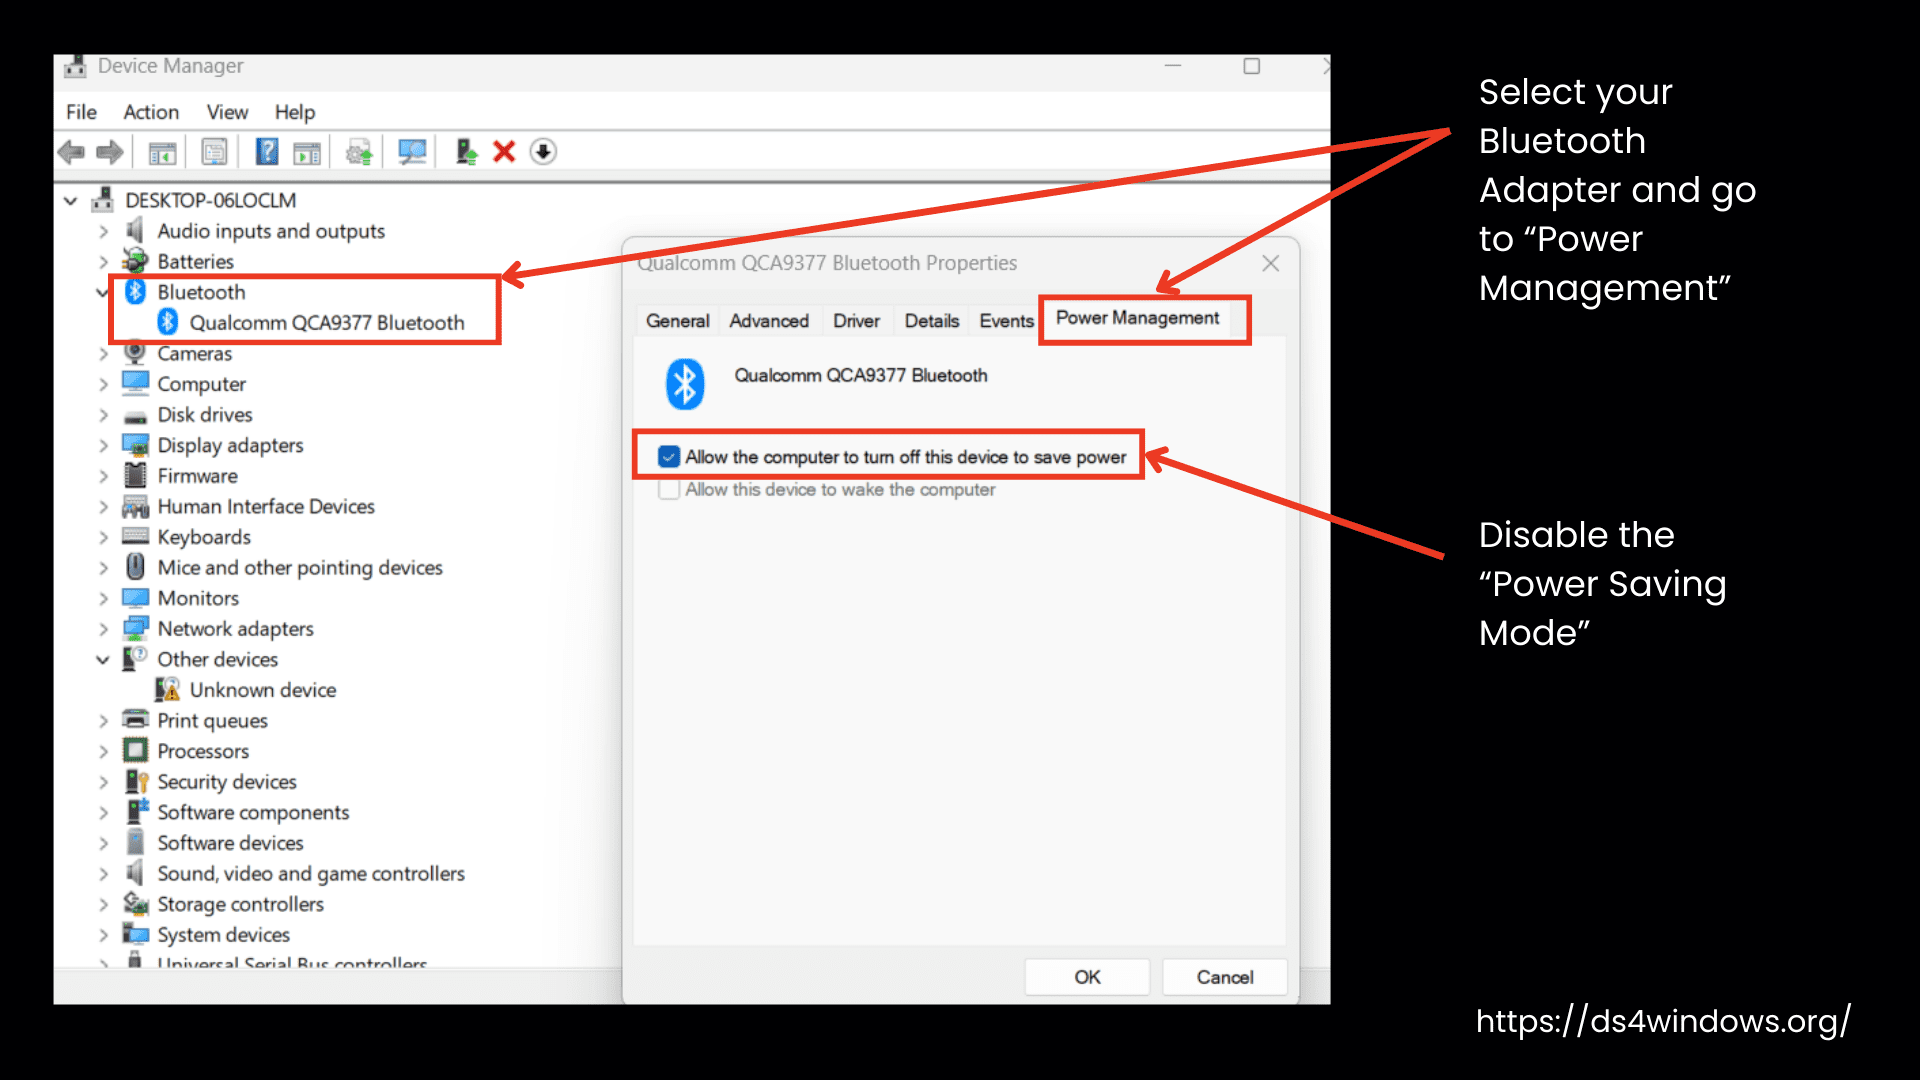
Task: Click the Display adapters icon
Action: pos(135,445)
